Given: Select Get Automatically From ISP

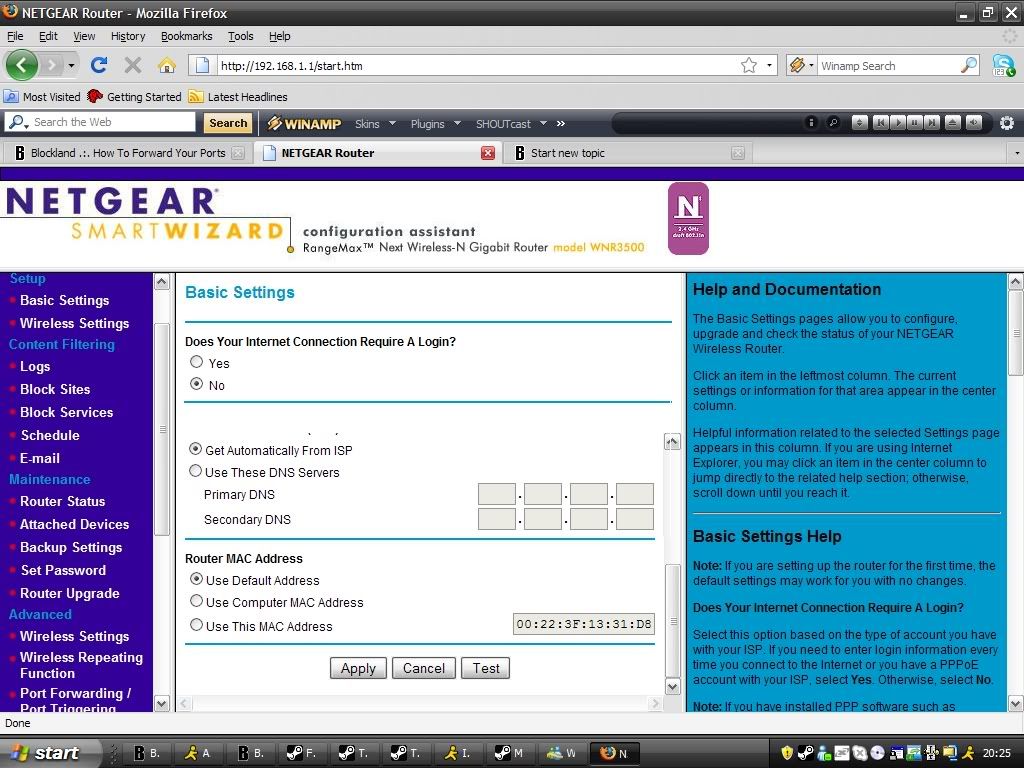Looking at the screenshot, I should coord(195,449).
